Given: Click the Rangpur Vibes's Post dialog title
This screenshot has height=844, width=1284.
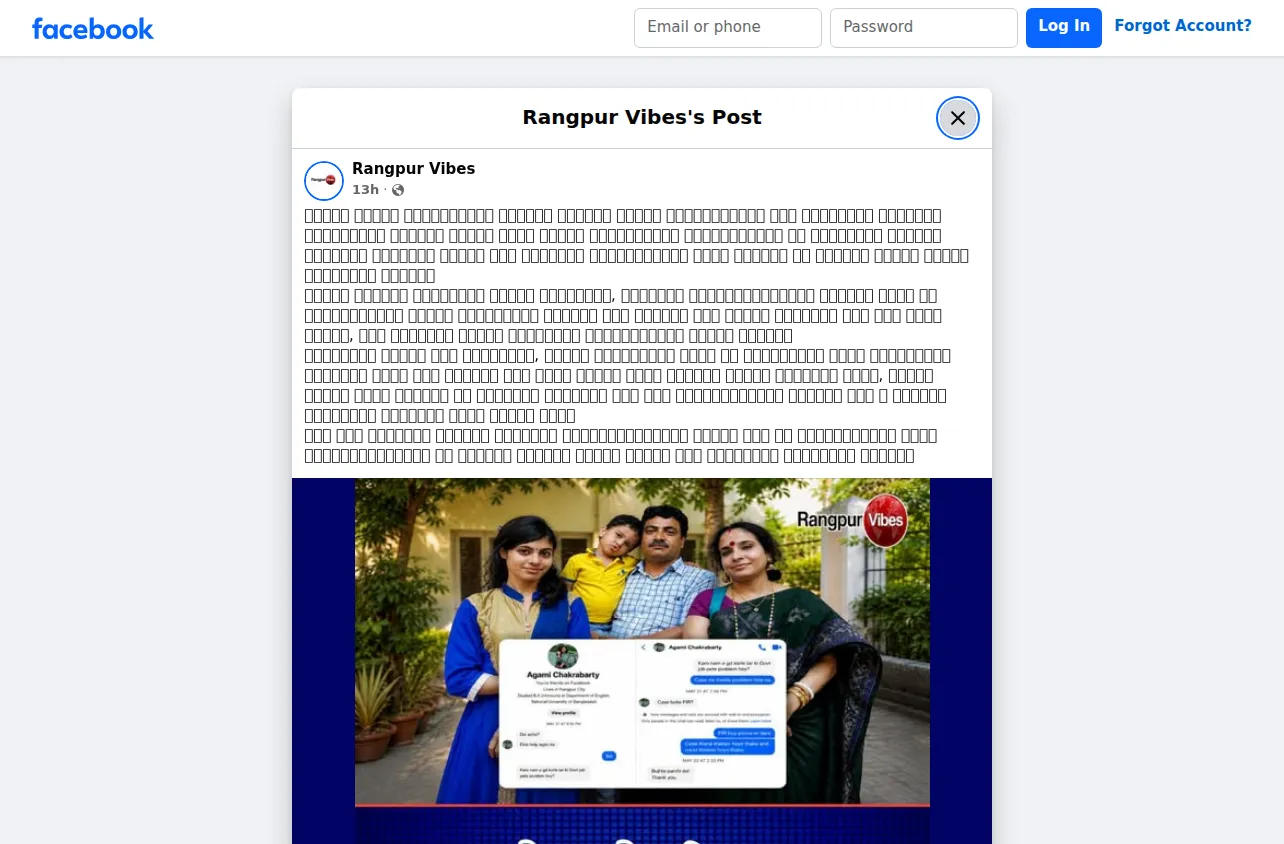Looking at the screenshot, I should [x=642, y=117].
